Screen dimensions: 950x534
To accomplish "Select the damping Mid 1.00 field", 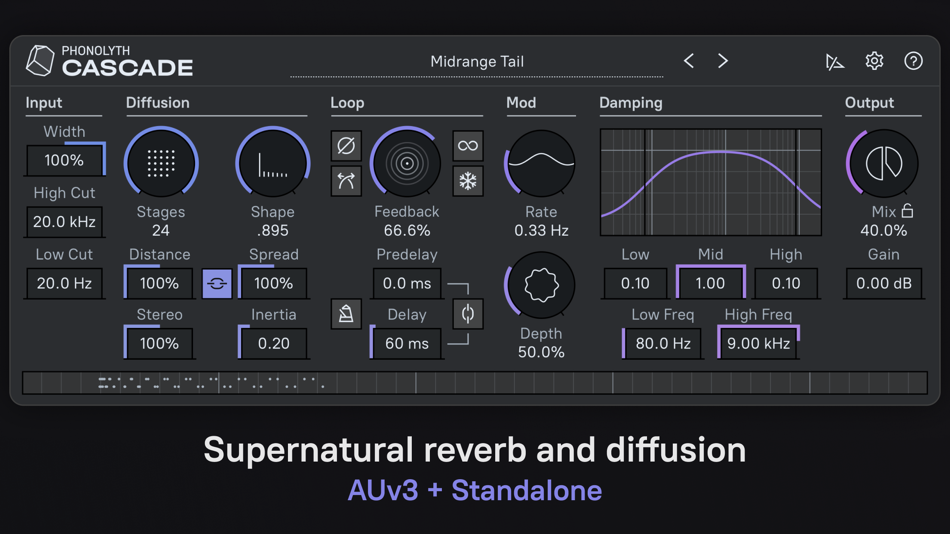I will pyautogui.click(x=710, y=283).
